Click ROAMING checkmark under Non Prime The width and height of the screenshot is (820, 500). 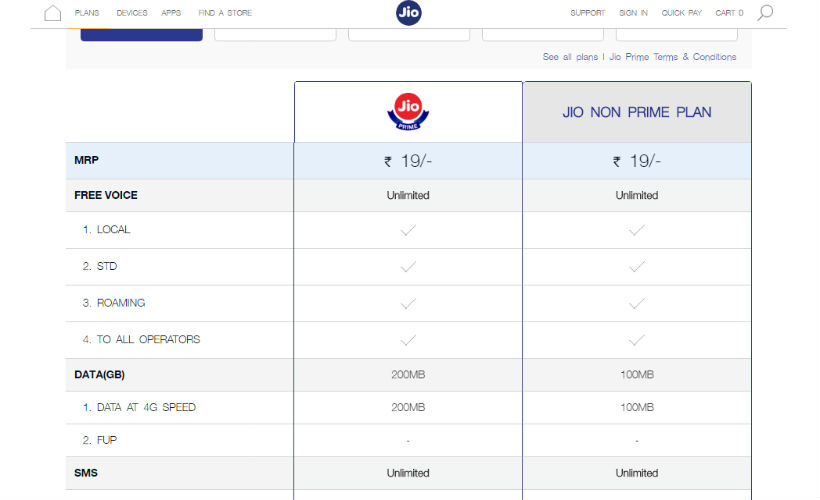pyautogui.click(x=636, y=303)
